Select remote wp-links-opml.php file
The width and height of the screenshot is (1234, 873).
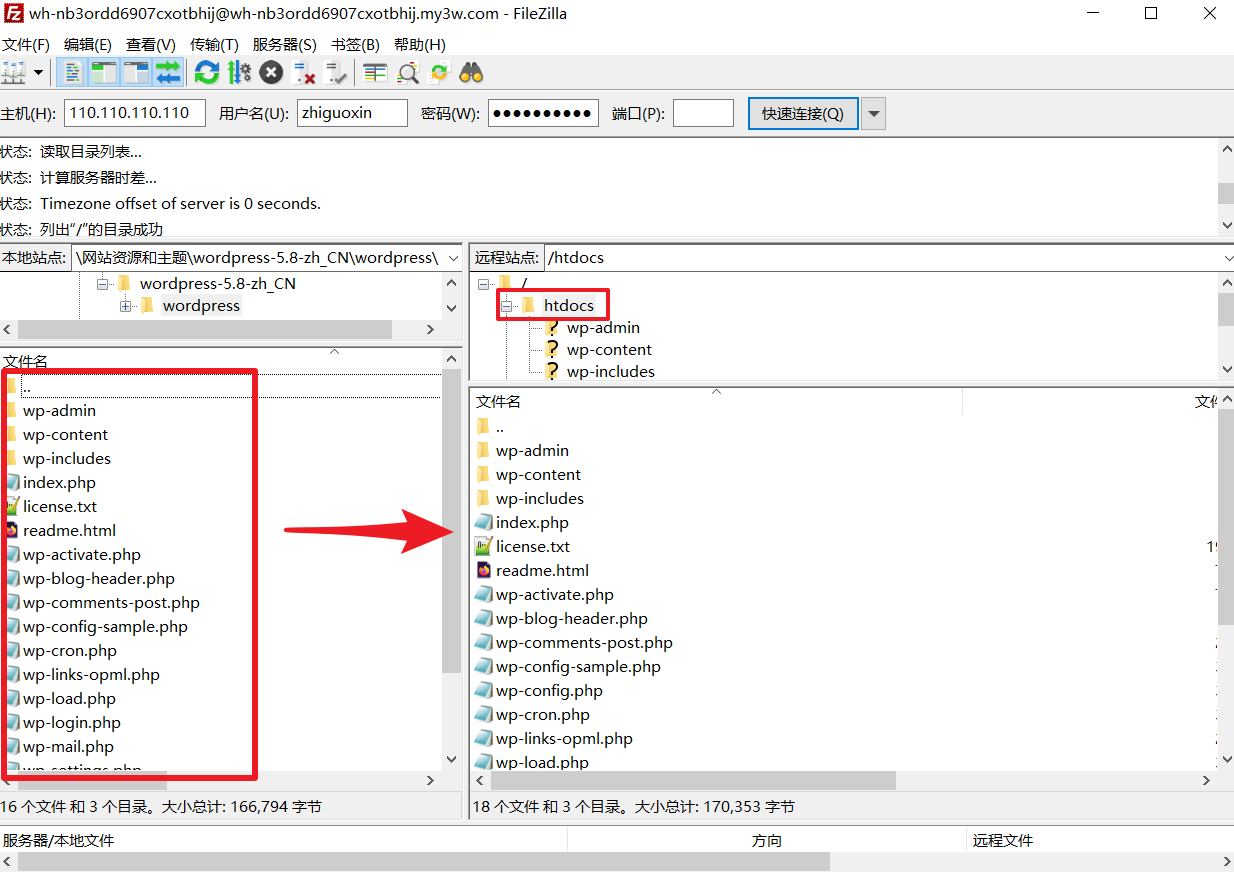coord(564,739)
